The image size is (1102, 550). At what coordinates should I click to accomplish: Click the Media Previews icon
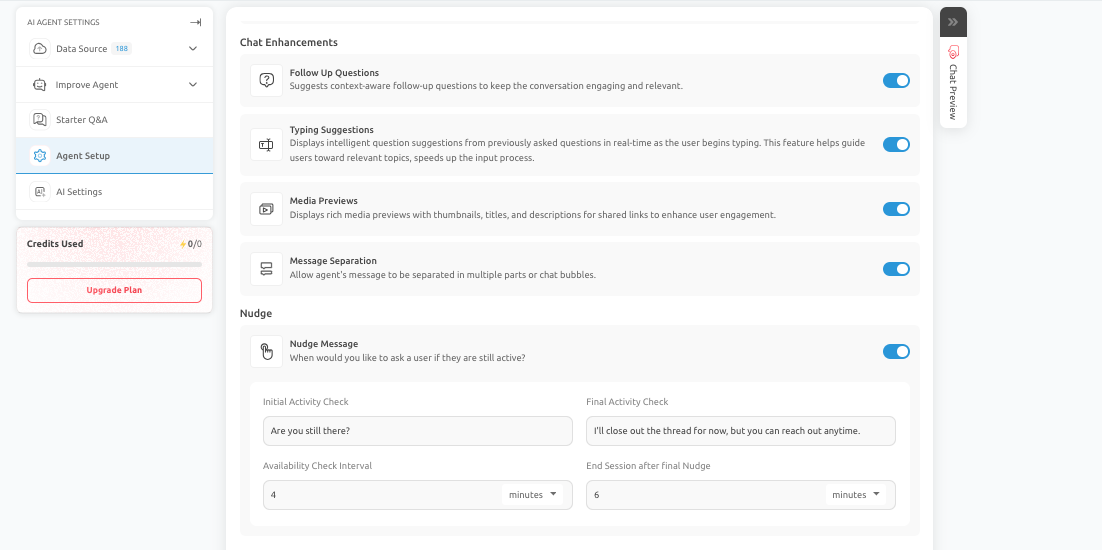266,209
